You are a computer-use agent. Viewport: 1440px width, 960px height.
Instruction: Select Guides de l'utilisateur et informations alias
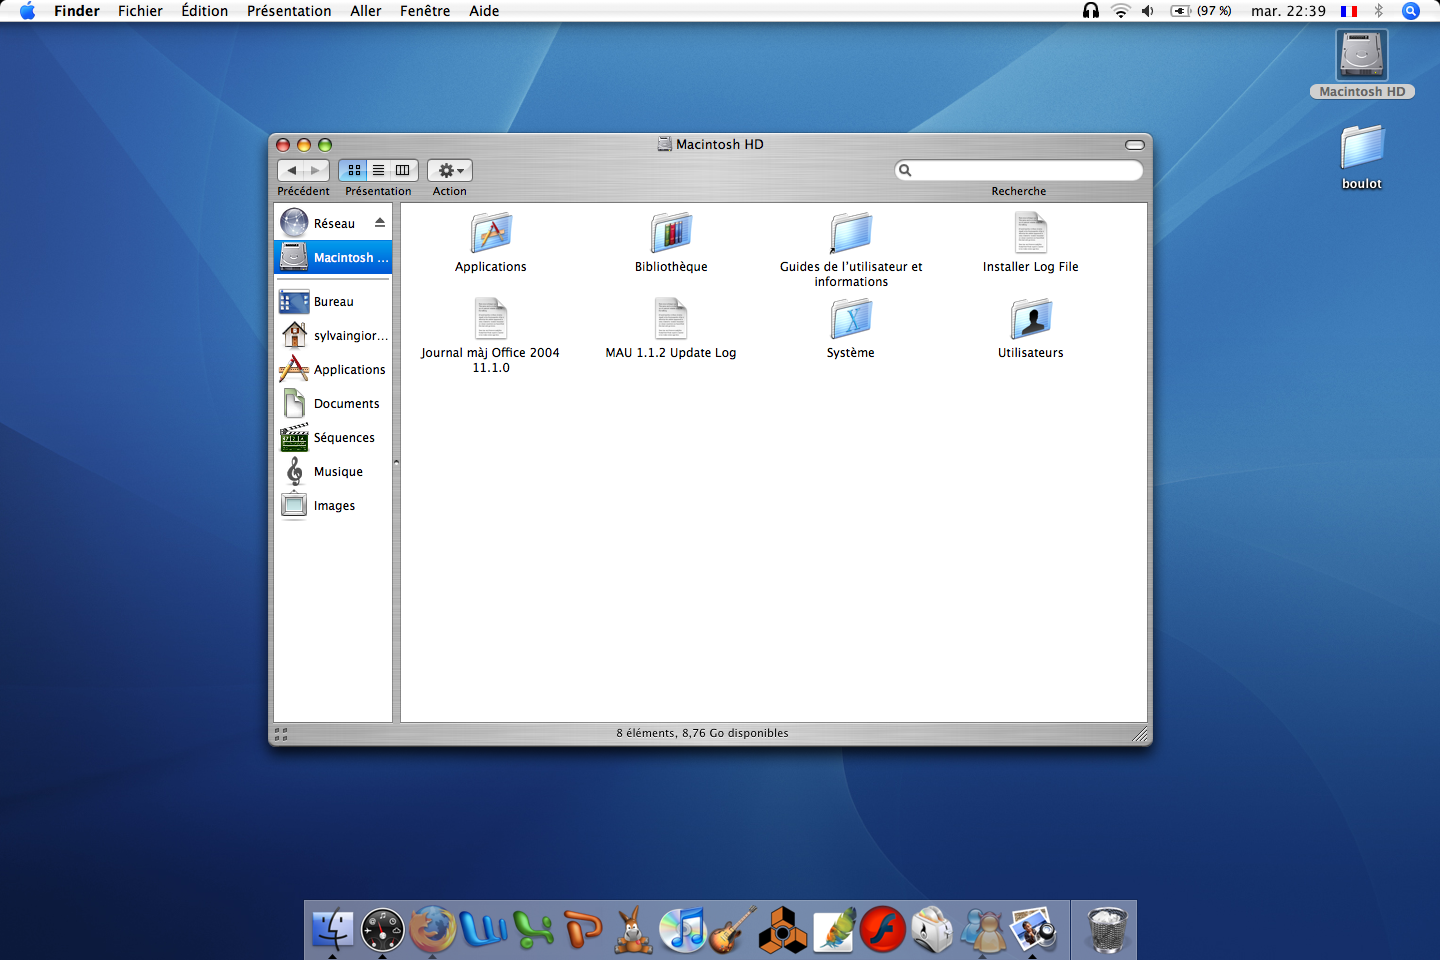click(x=851, y=233)
